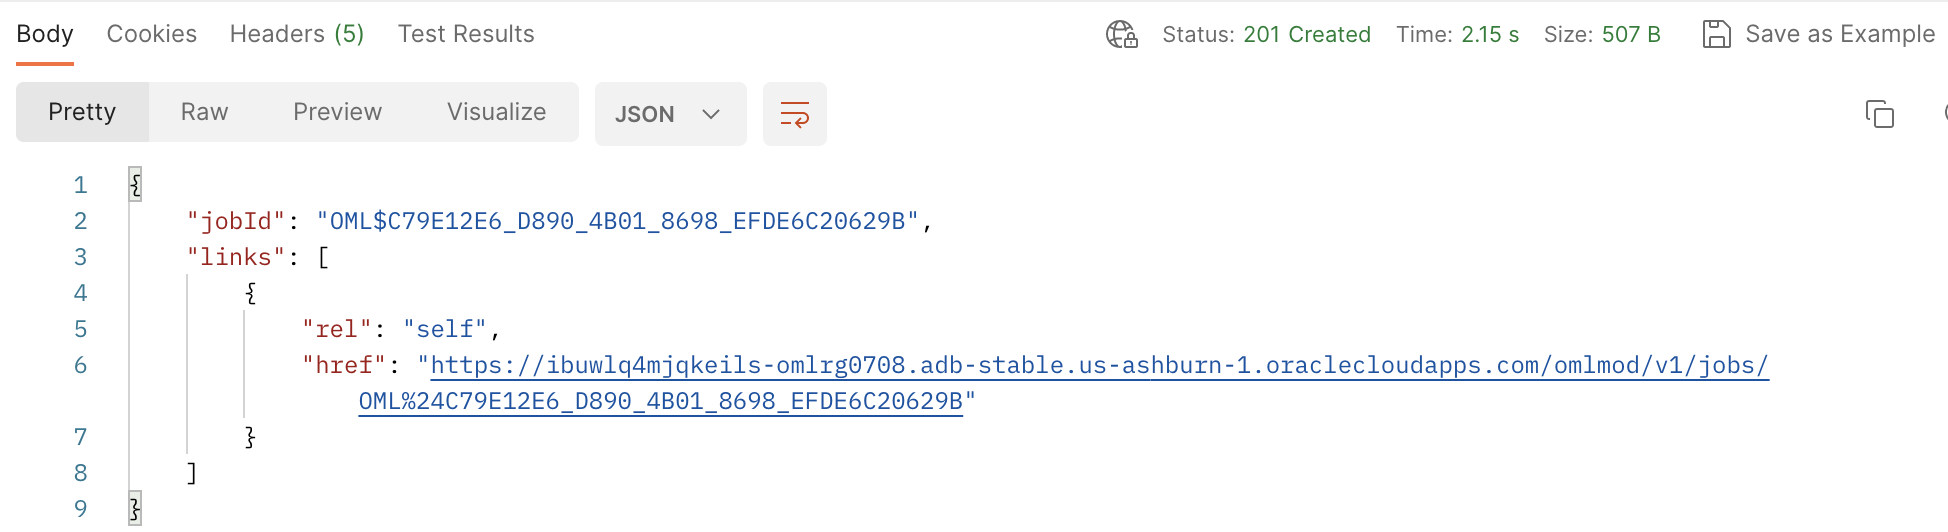
Task: Select the Pretty view mode
Action: point(82,112)
